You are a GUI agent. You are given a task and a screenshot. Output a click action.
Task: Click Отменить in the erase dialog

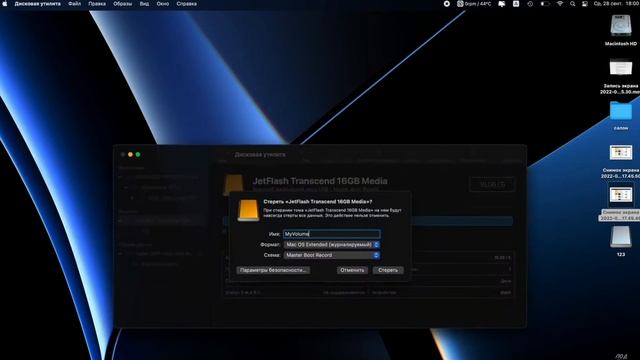[352, 270]
